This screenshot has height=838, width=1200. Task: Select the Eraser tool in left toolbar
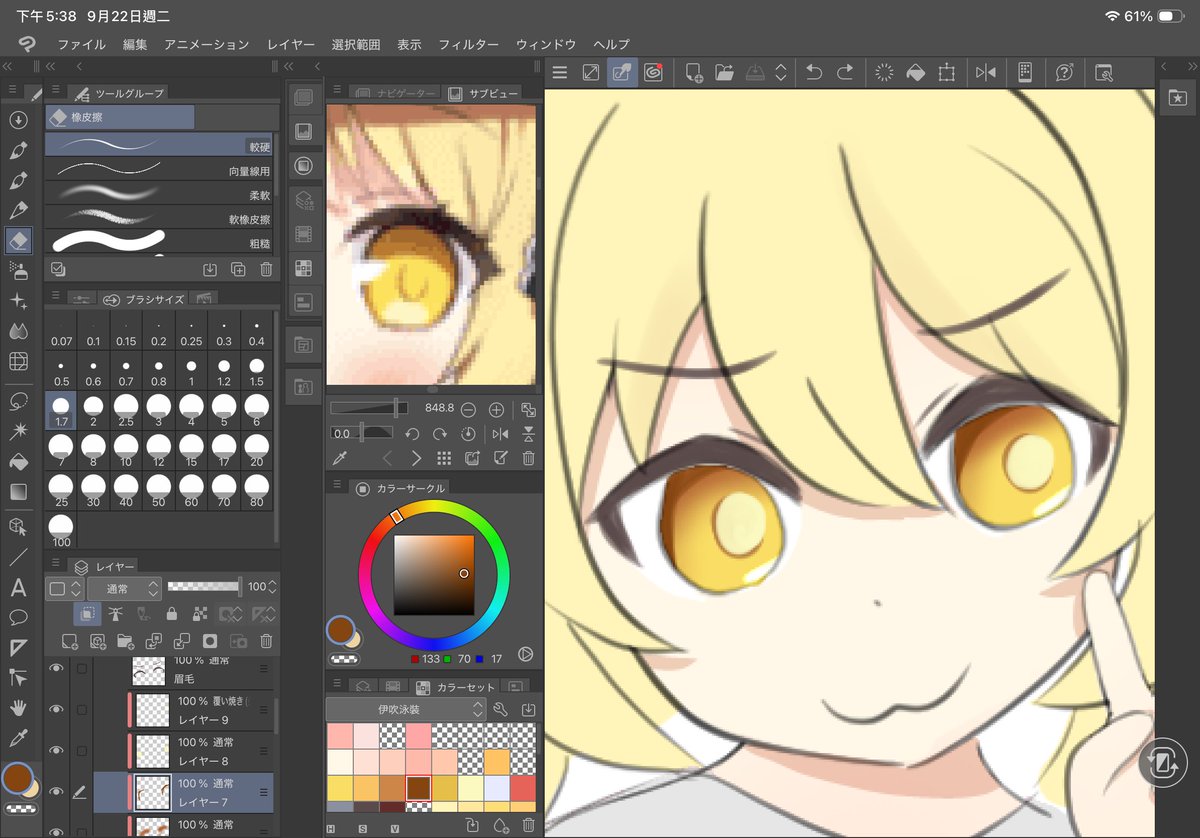click(x=18, y=240)
